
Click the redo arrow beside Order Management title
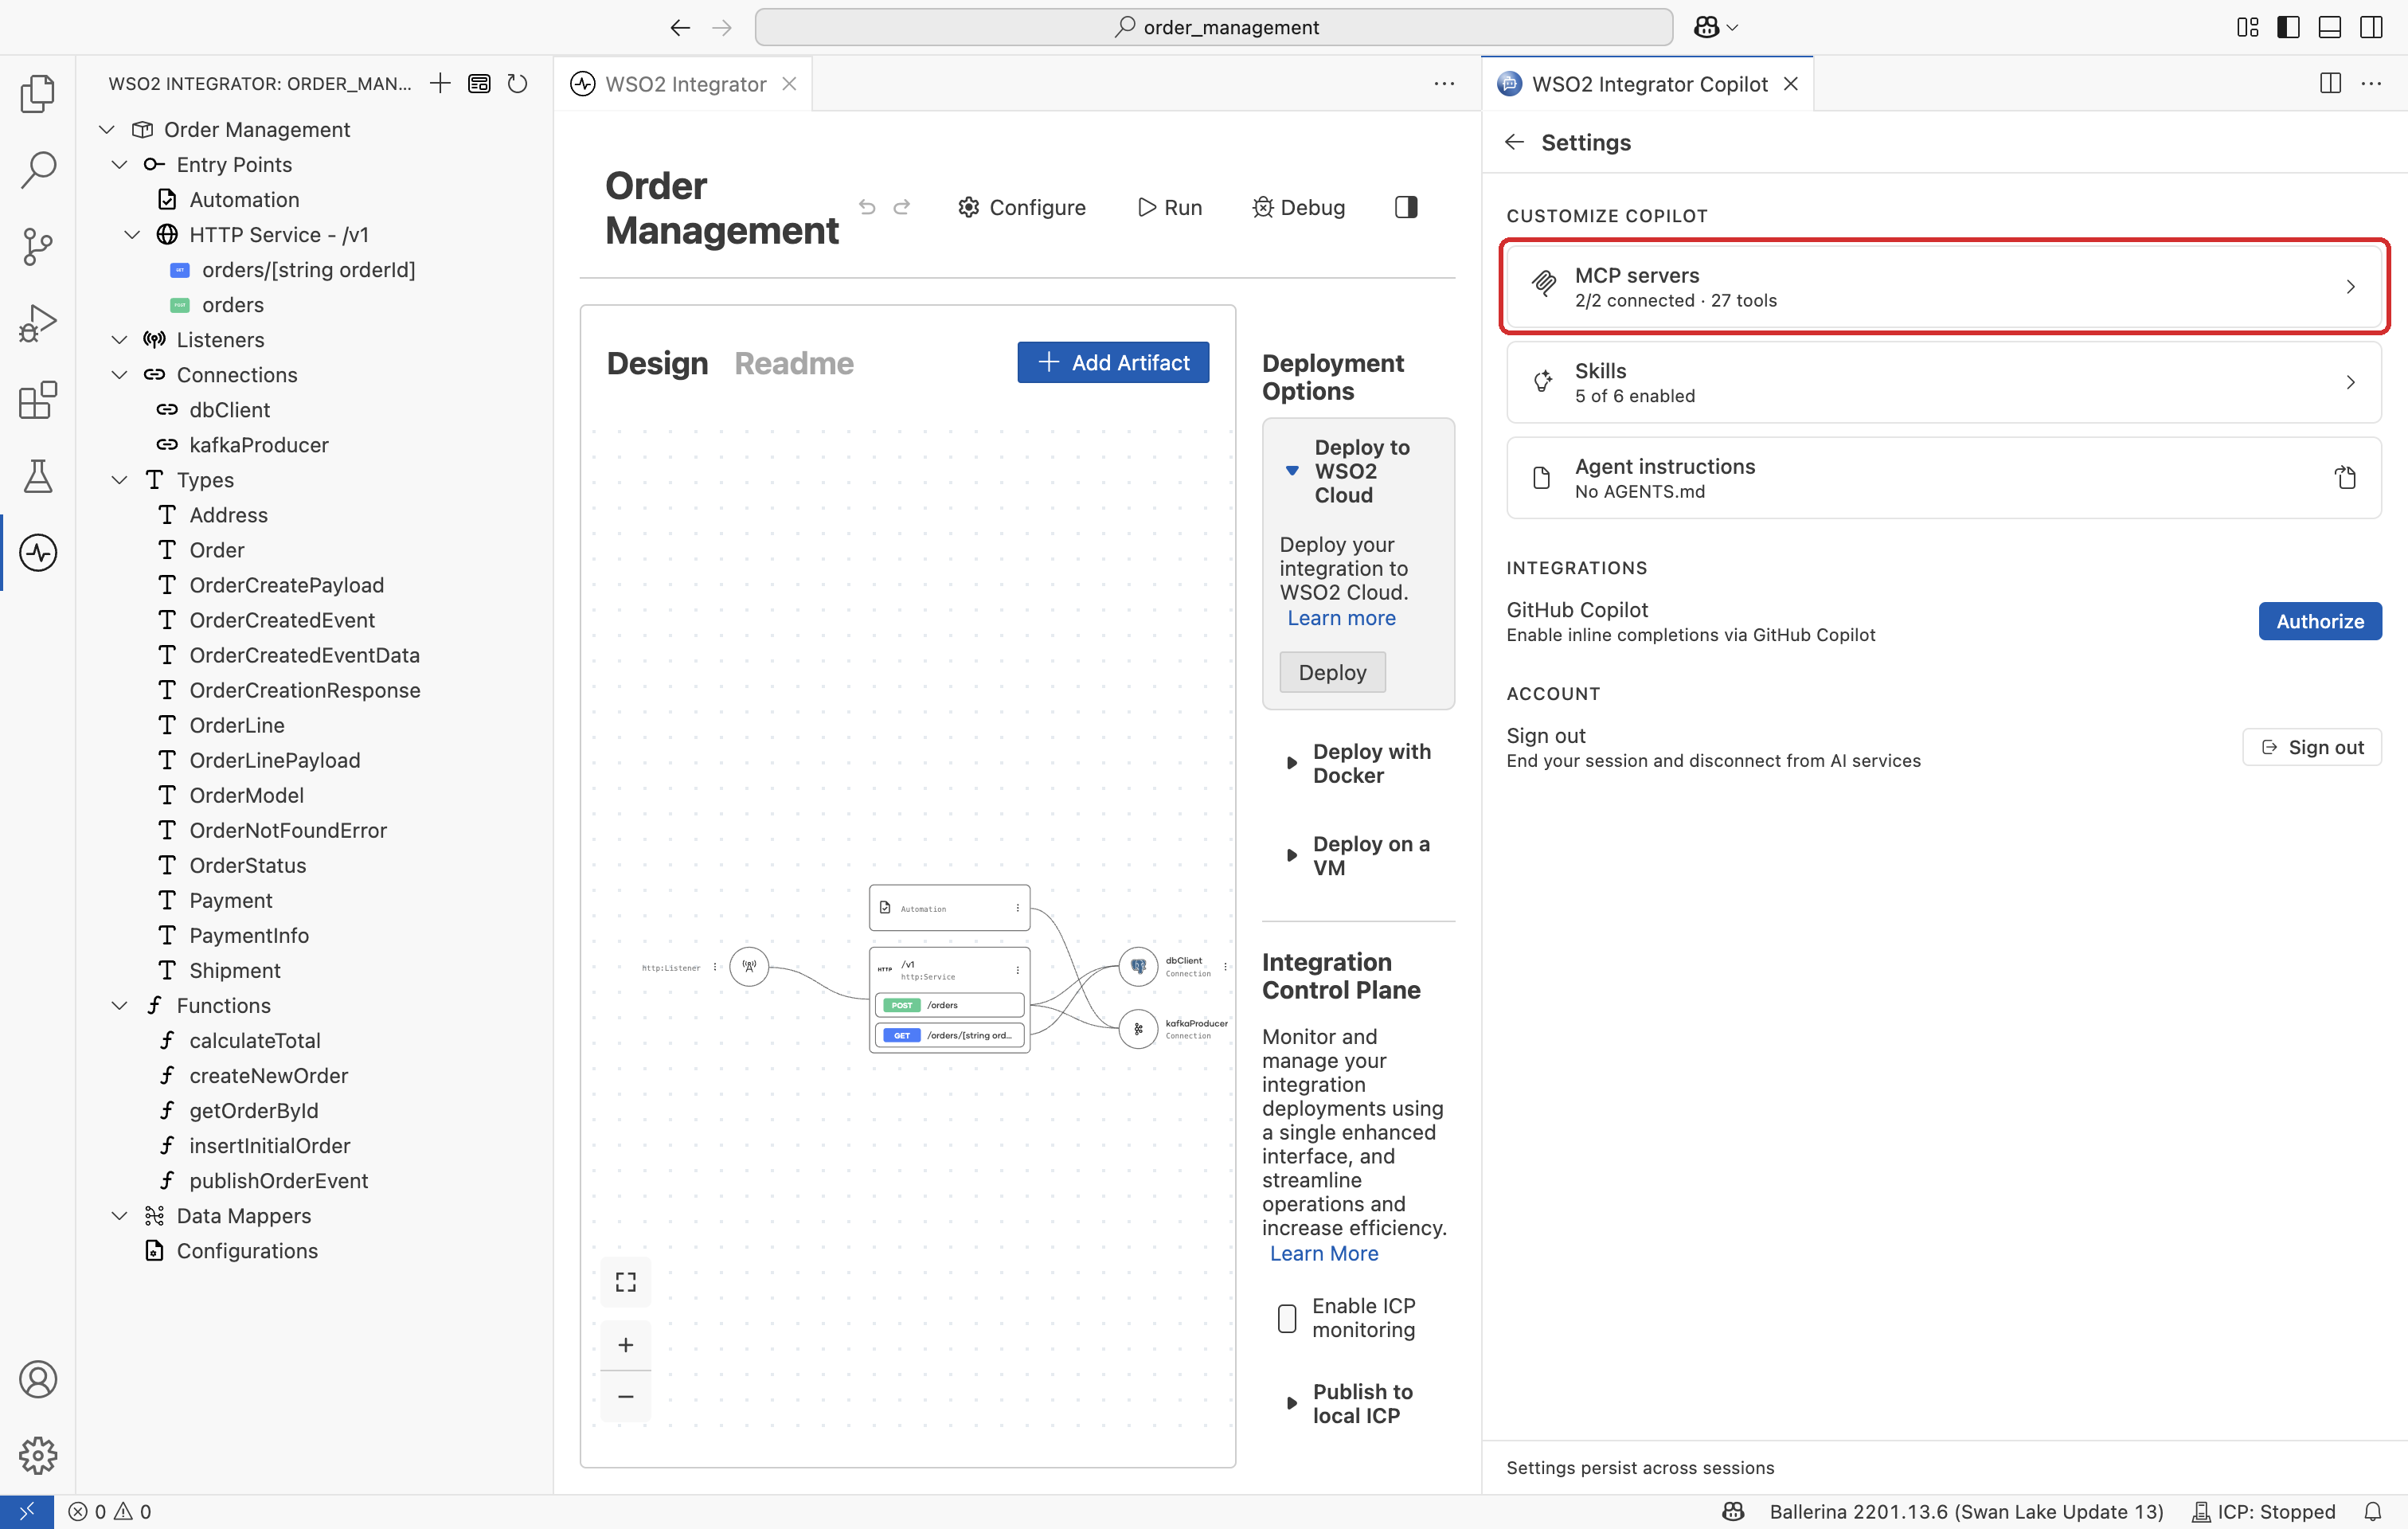coord(902,207)
